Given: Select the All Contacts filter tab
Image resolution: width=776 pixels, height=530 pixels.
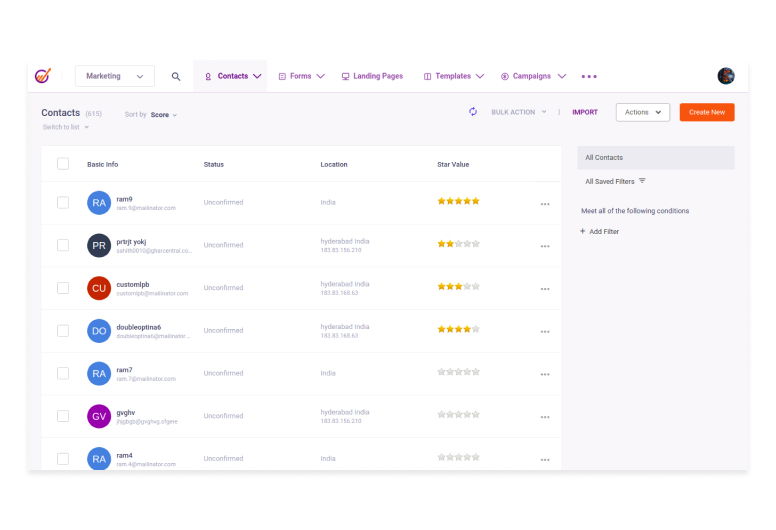Looking at the screenshot, I should 656,157.
